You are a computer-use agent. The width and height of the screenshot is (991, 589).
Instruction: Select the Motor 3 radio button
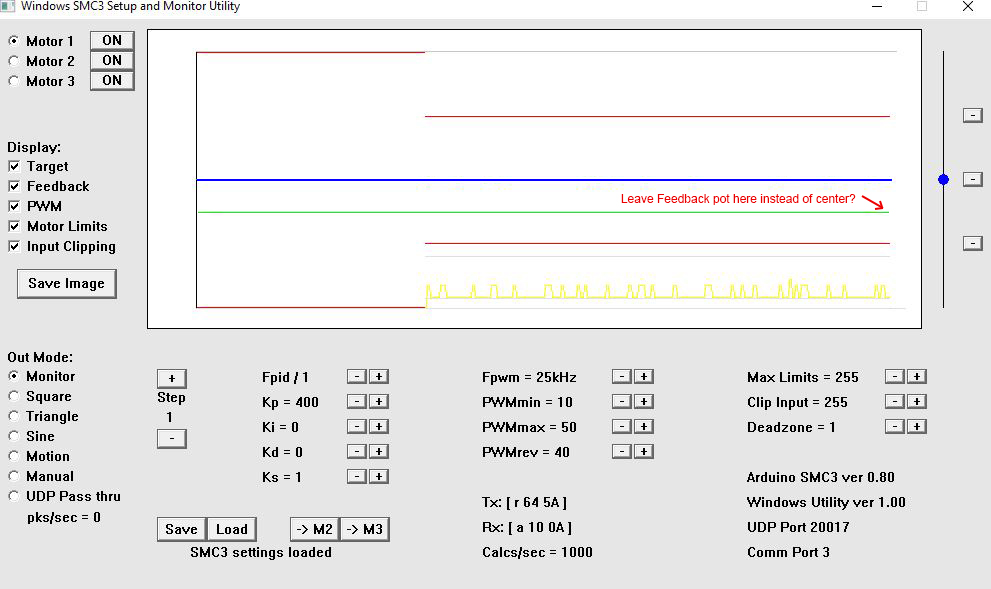pos(13,81)
